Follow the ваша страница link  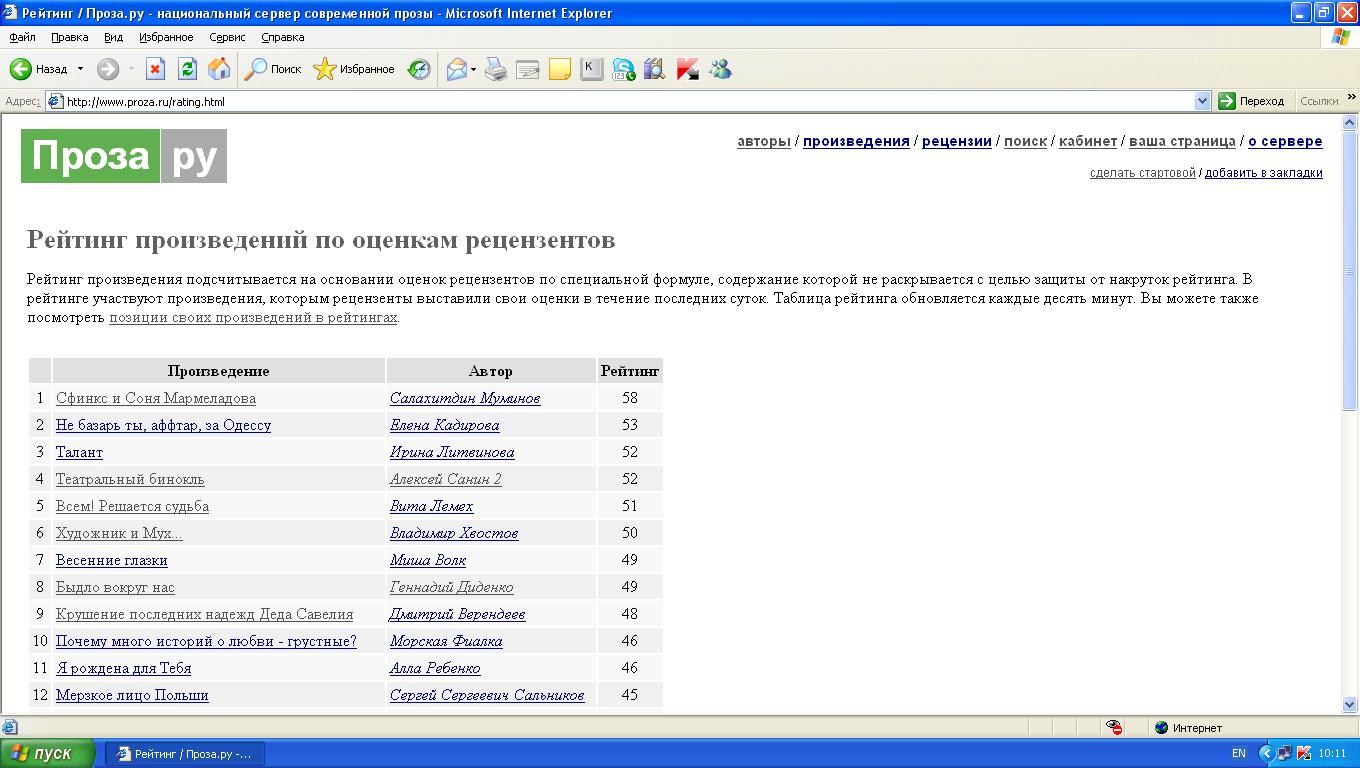pos(1182,141)
